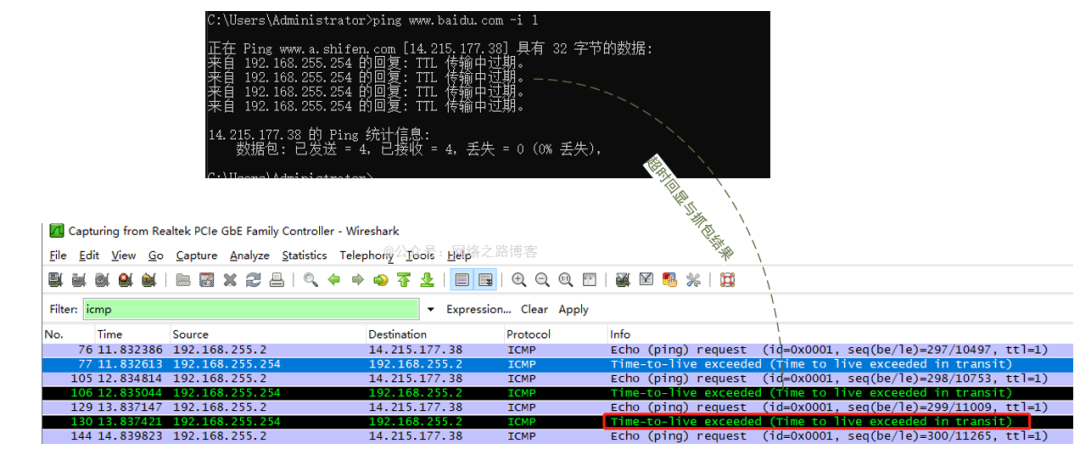This screenshot has width=1080, height=466.
Task: Open the Go menu
Action: [x=156, y=255]
